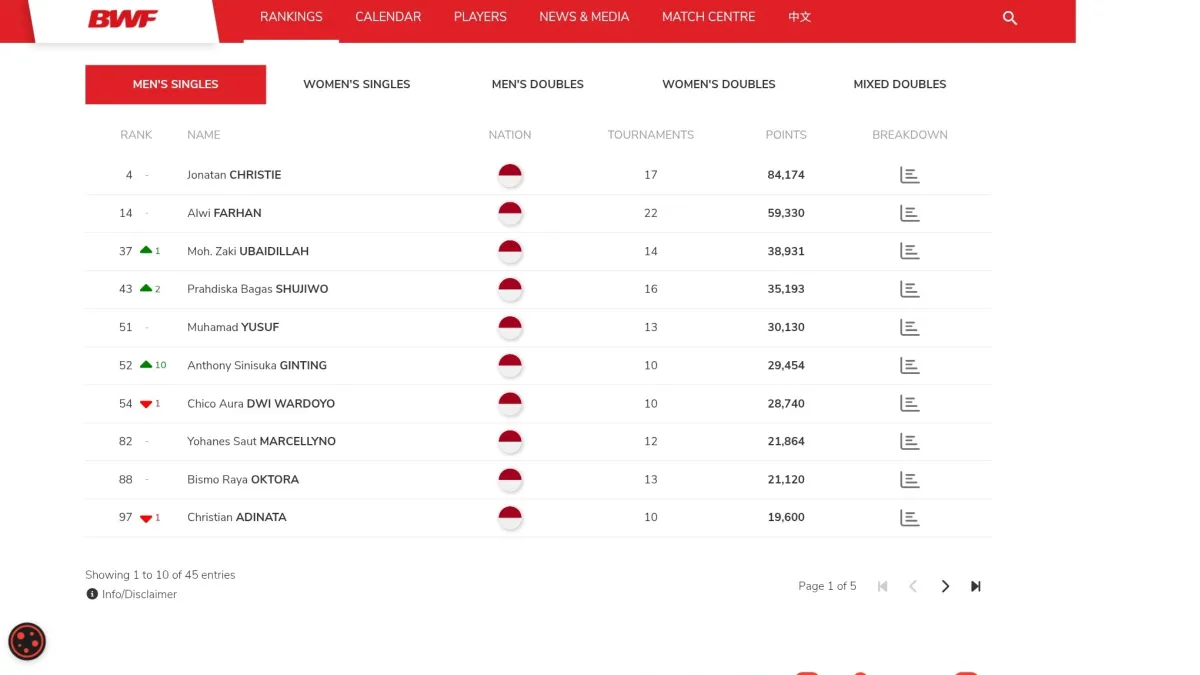
Task: Open breakdown chart for Jonatan Christie
Action: click(x=909, y=175)
